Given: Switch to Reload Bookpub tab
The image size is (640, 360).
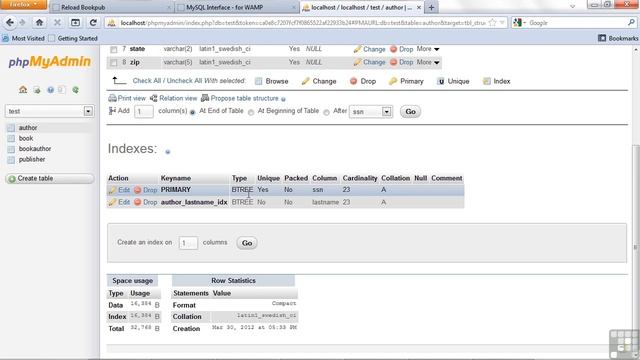Looking at the screenshot, I should 111,7.
